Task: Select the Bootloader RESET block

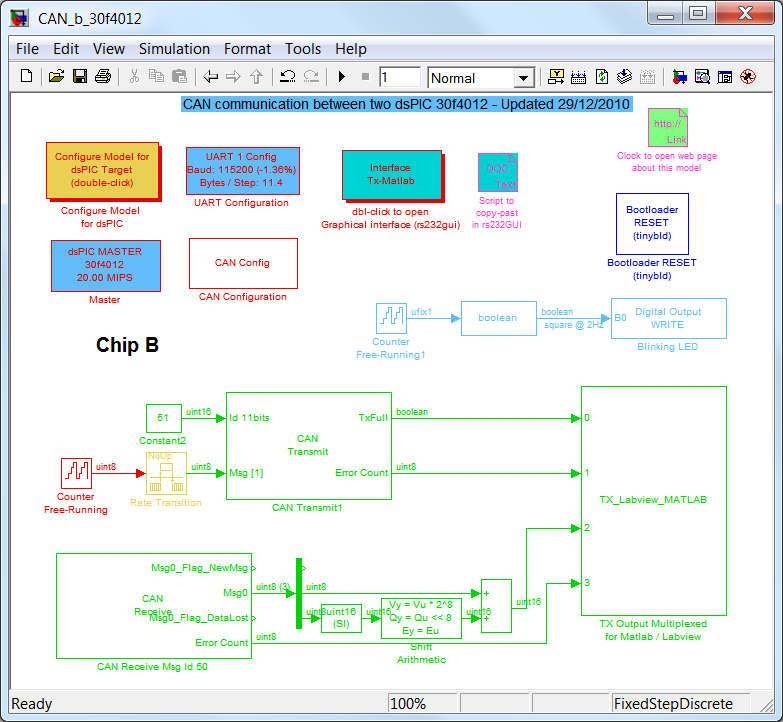Action: click(652, 224)
